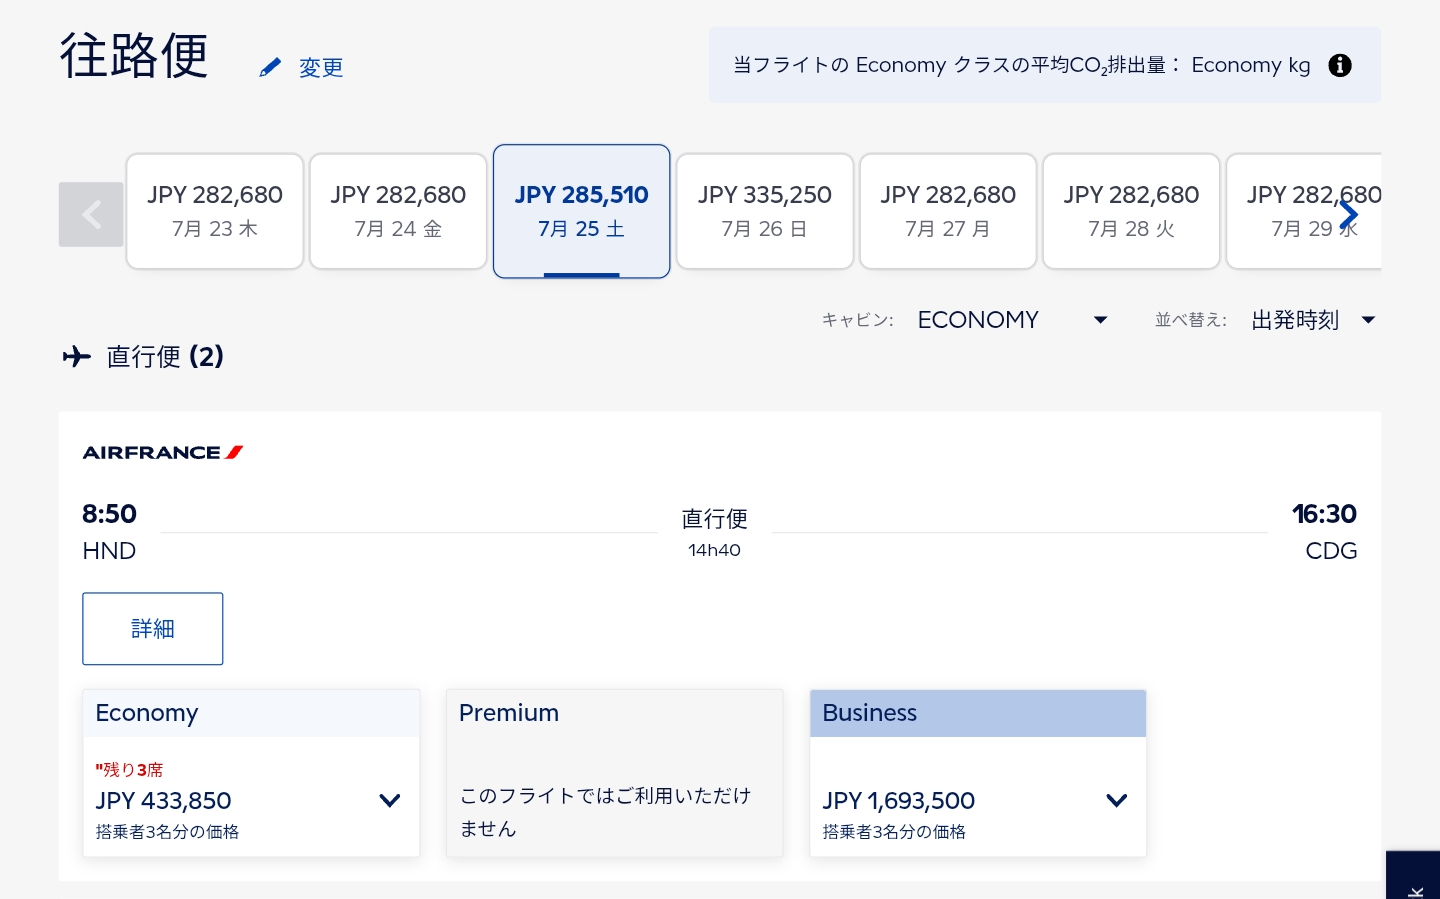Click the Business fare header

[x=978, y=713]
